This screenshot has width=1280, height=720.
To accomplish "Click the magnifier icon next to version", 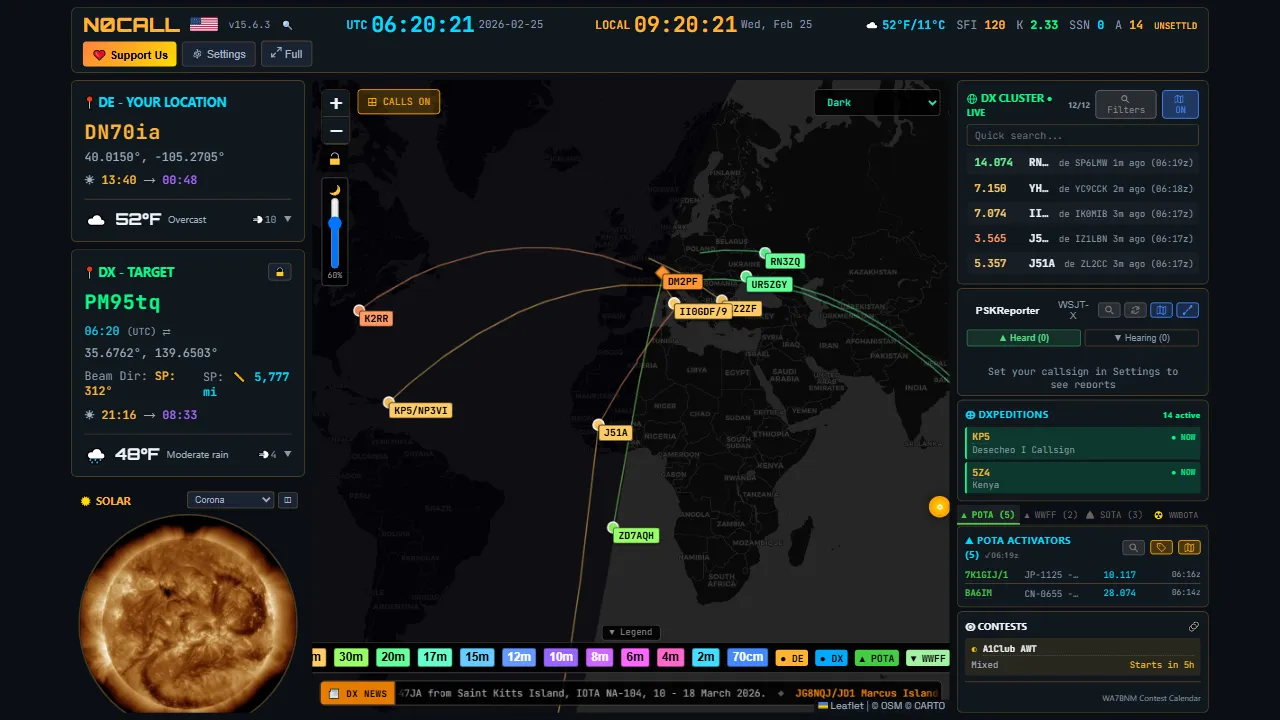I will [288, 25].
